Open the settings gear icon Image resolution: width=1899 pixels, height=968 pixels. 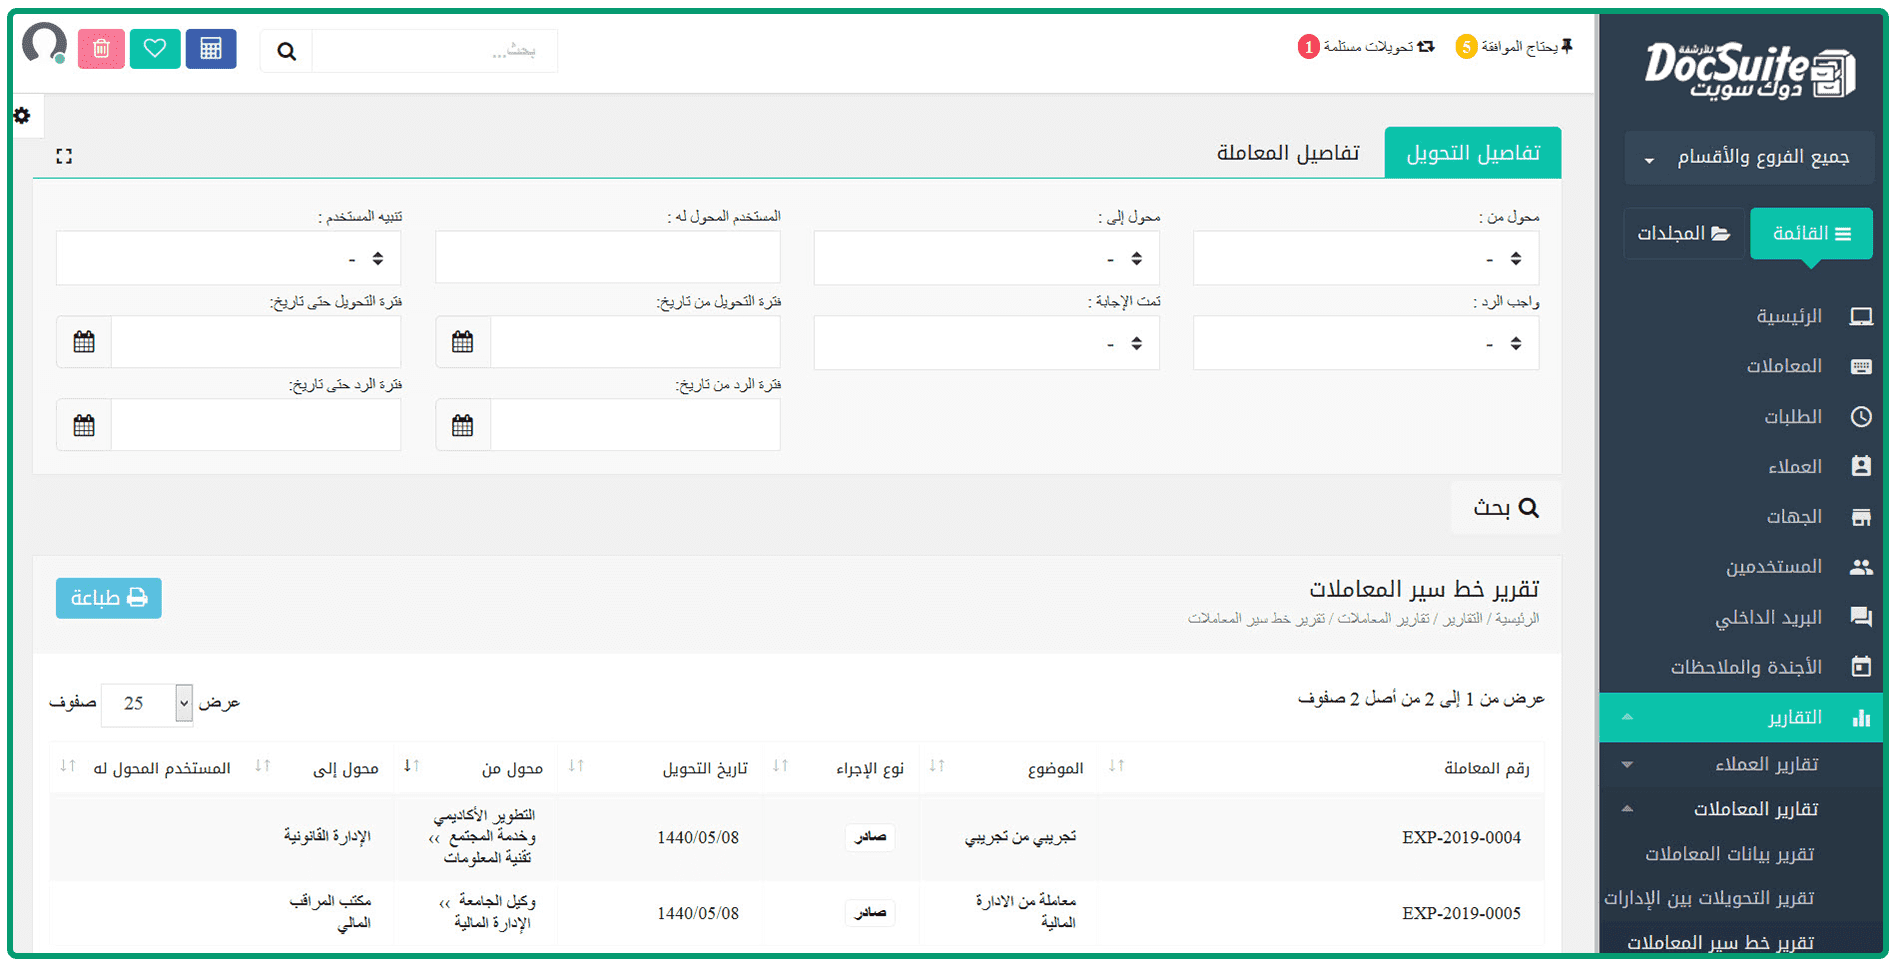point(22,116)
